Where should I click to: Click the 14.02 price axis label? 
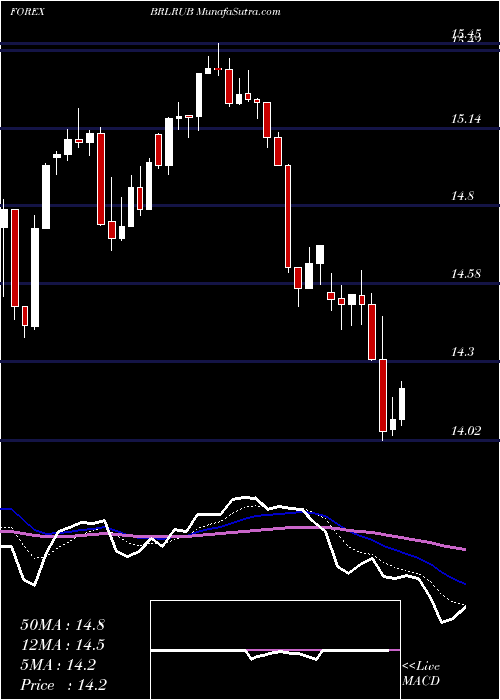pyautogui.click(x=466, y=431)
